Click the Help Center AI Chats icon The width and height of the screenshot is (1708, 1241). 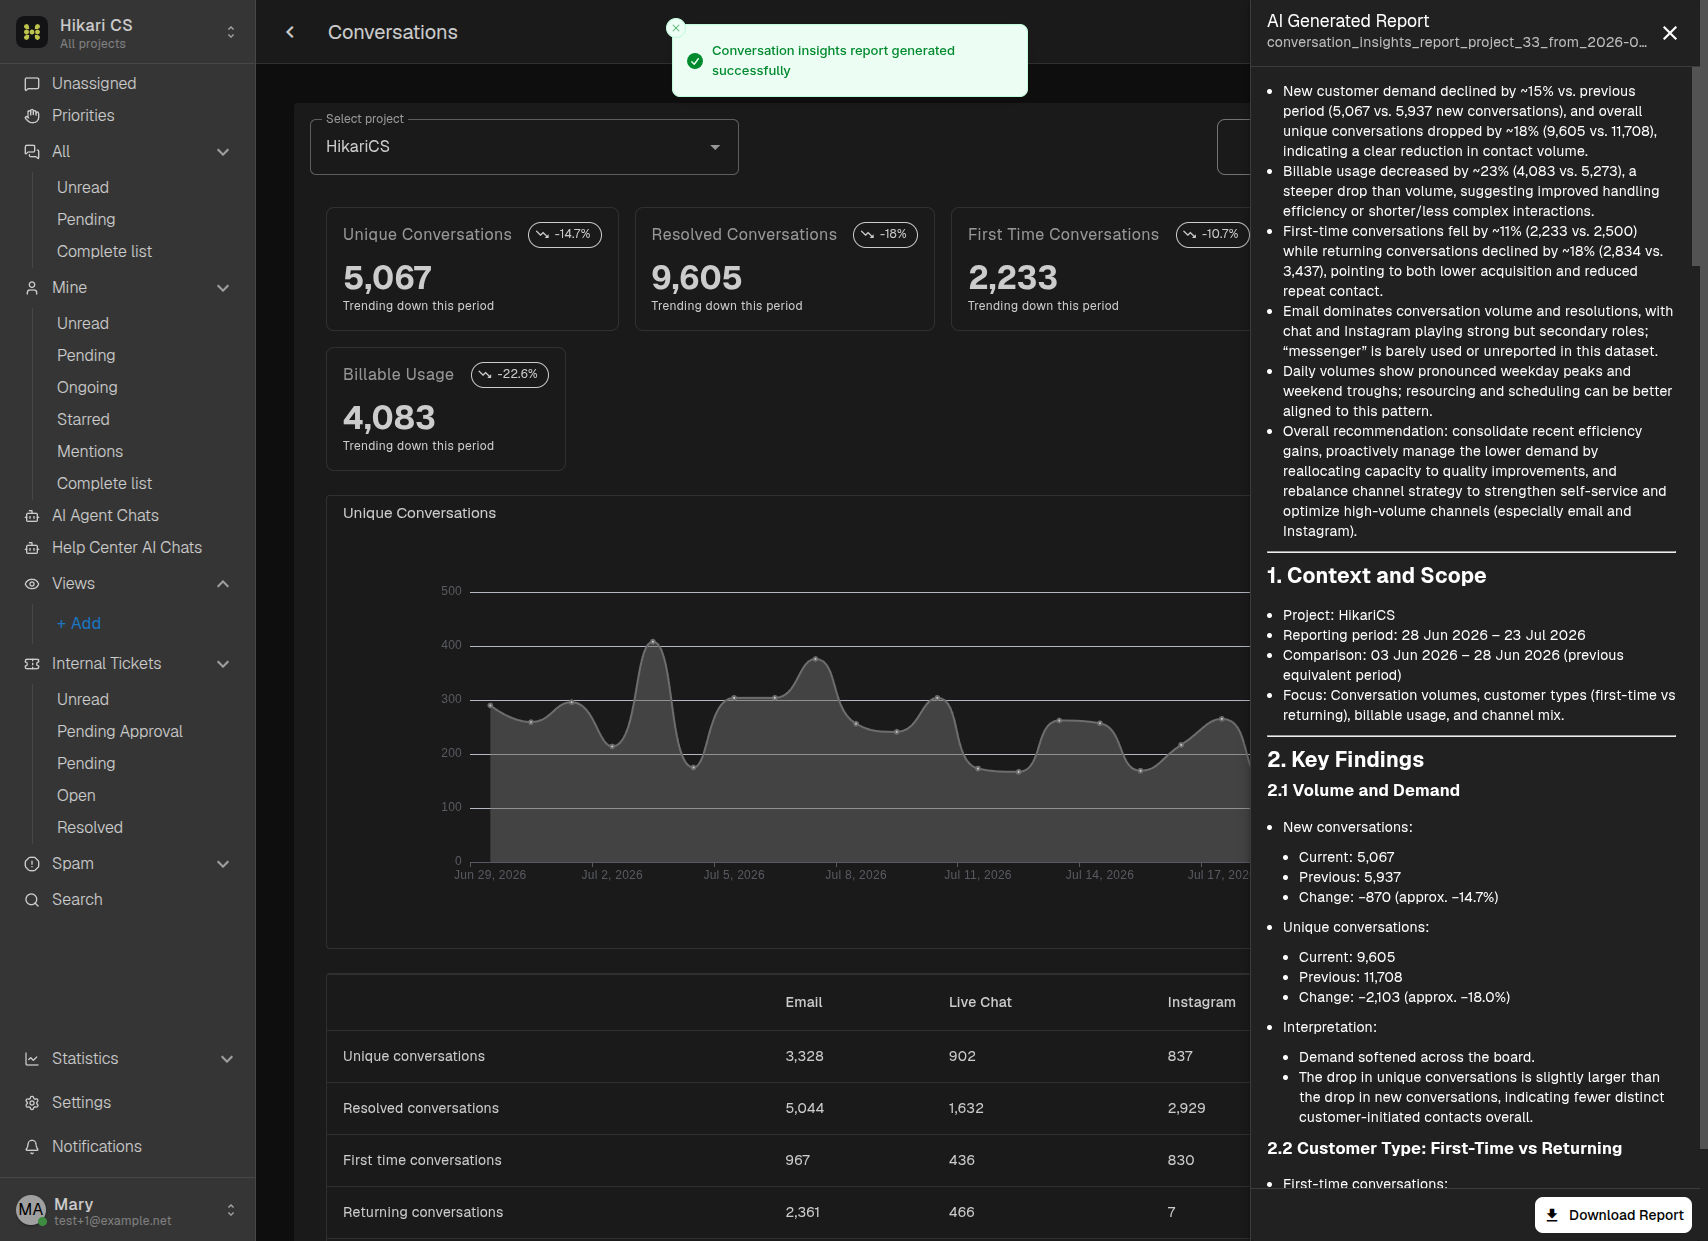pyautogui.click(x=32, y=548)
